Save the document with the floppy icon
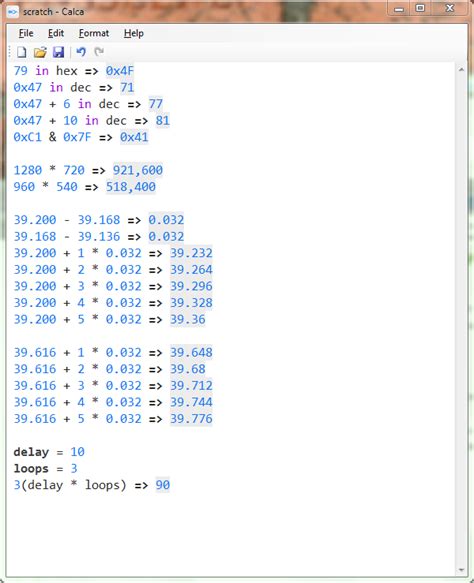The width and height of the screenshot is (474, 583). [x=58, y=52]
